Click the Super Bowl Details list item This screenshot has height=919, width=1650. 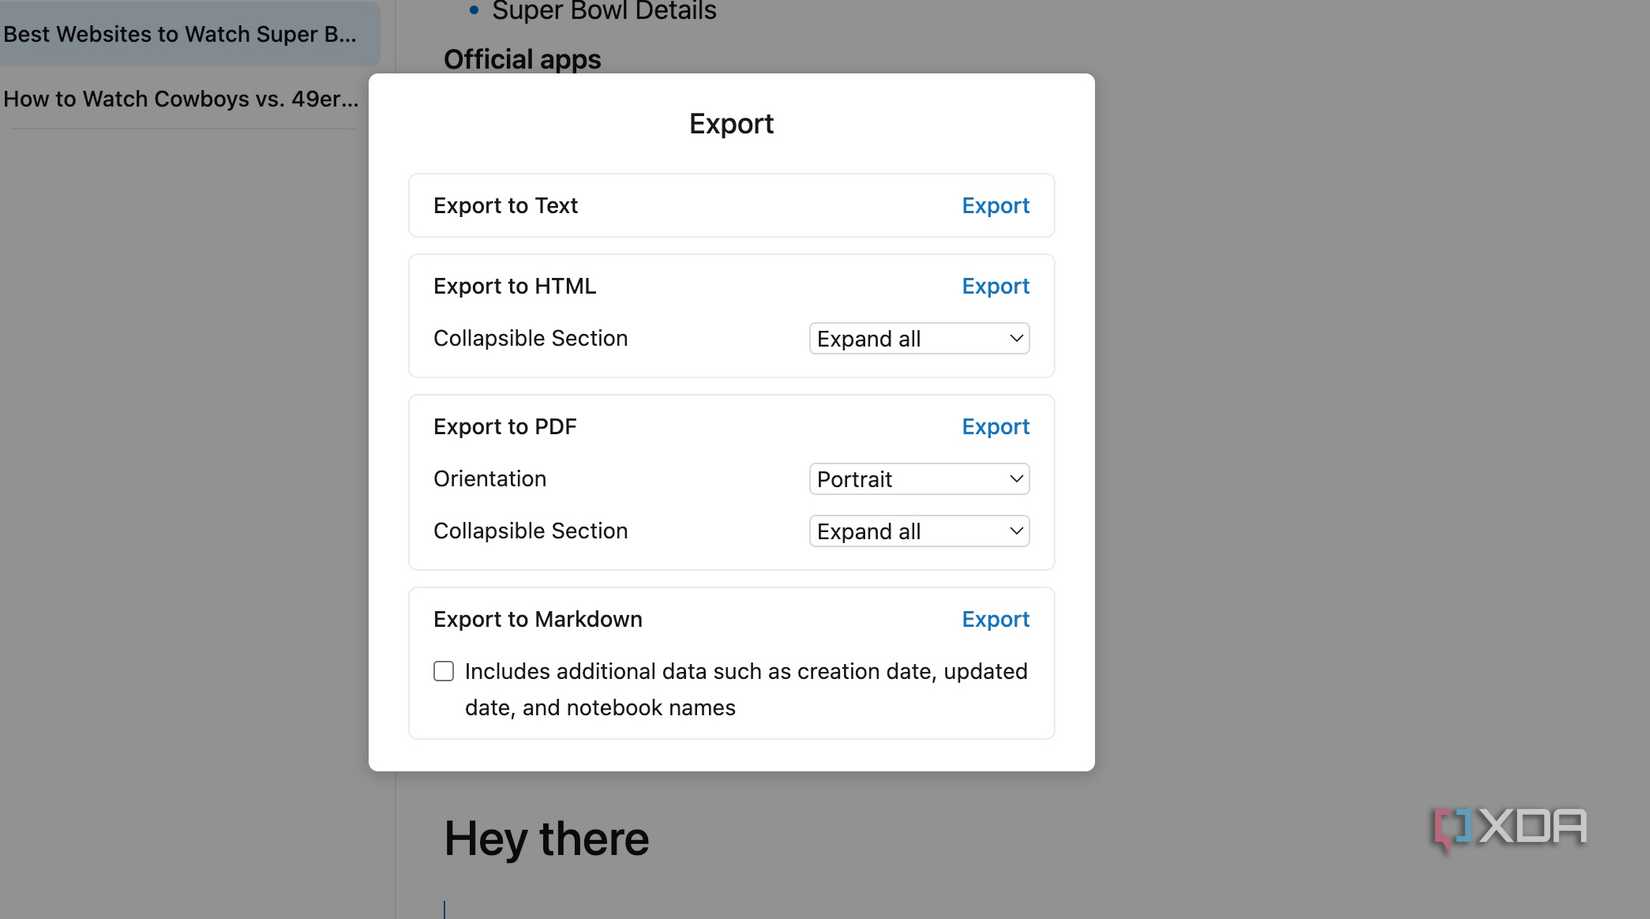pos(604,11)
